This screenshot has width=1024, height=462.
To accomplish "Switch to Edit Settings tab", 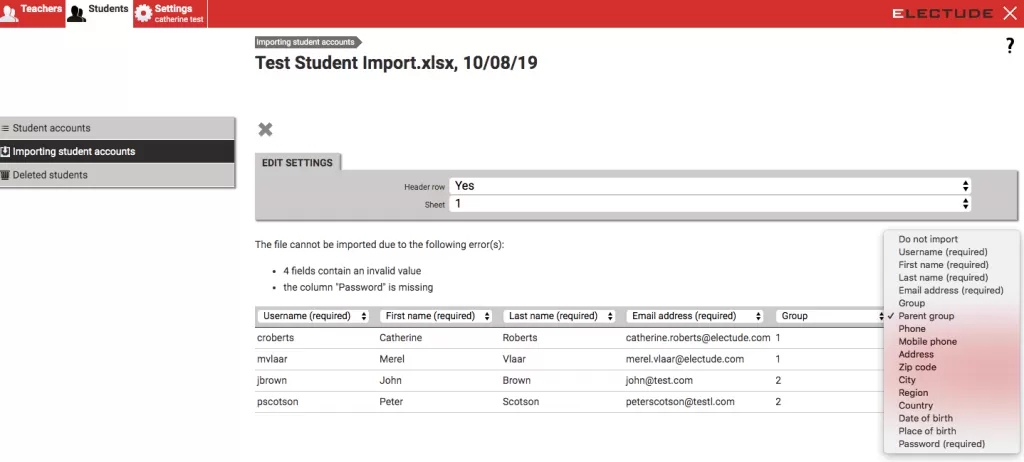I will click(x=297, y=163).
